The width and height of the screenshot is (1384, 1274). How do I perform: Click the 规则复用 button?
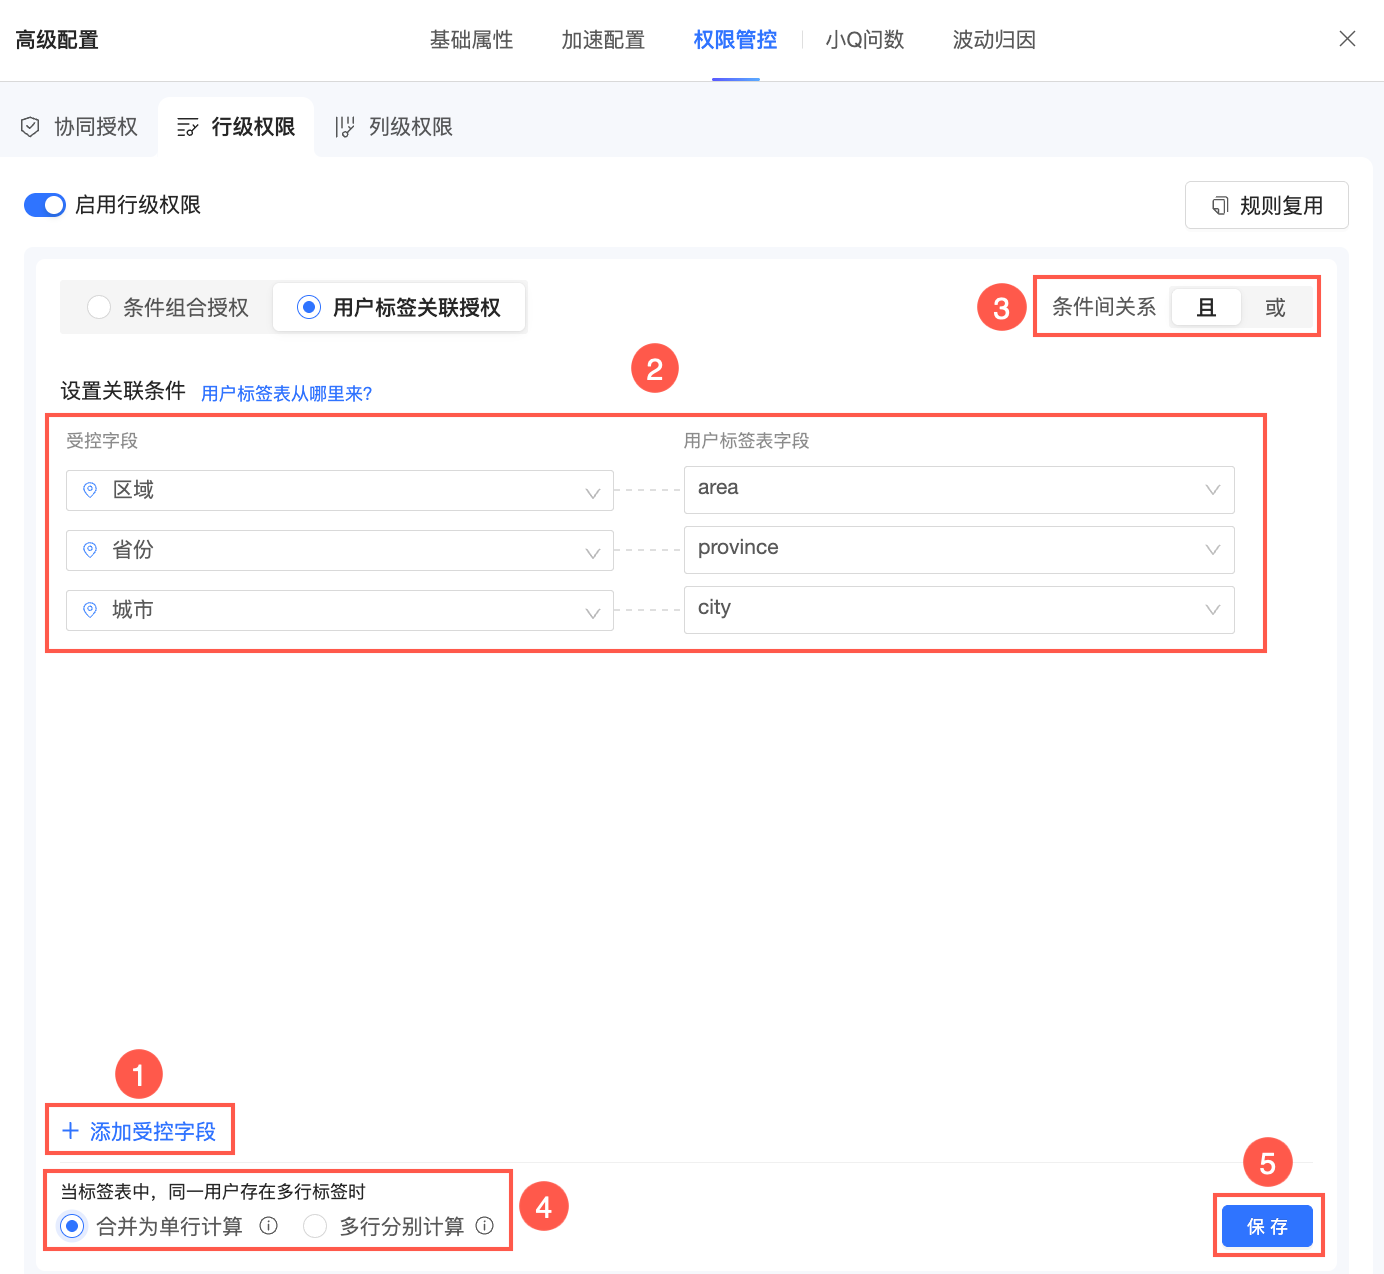click(1267, 205)
